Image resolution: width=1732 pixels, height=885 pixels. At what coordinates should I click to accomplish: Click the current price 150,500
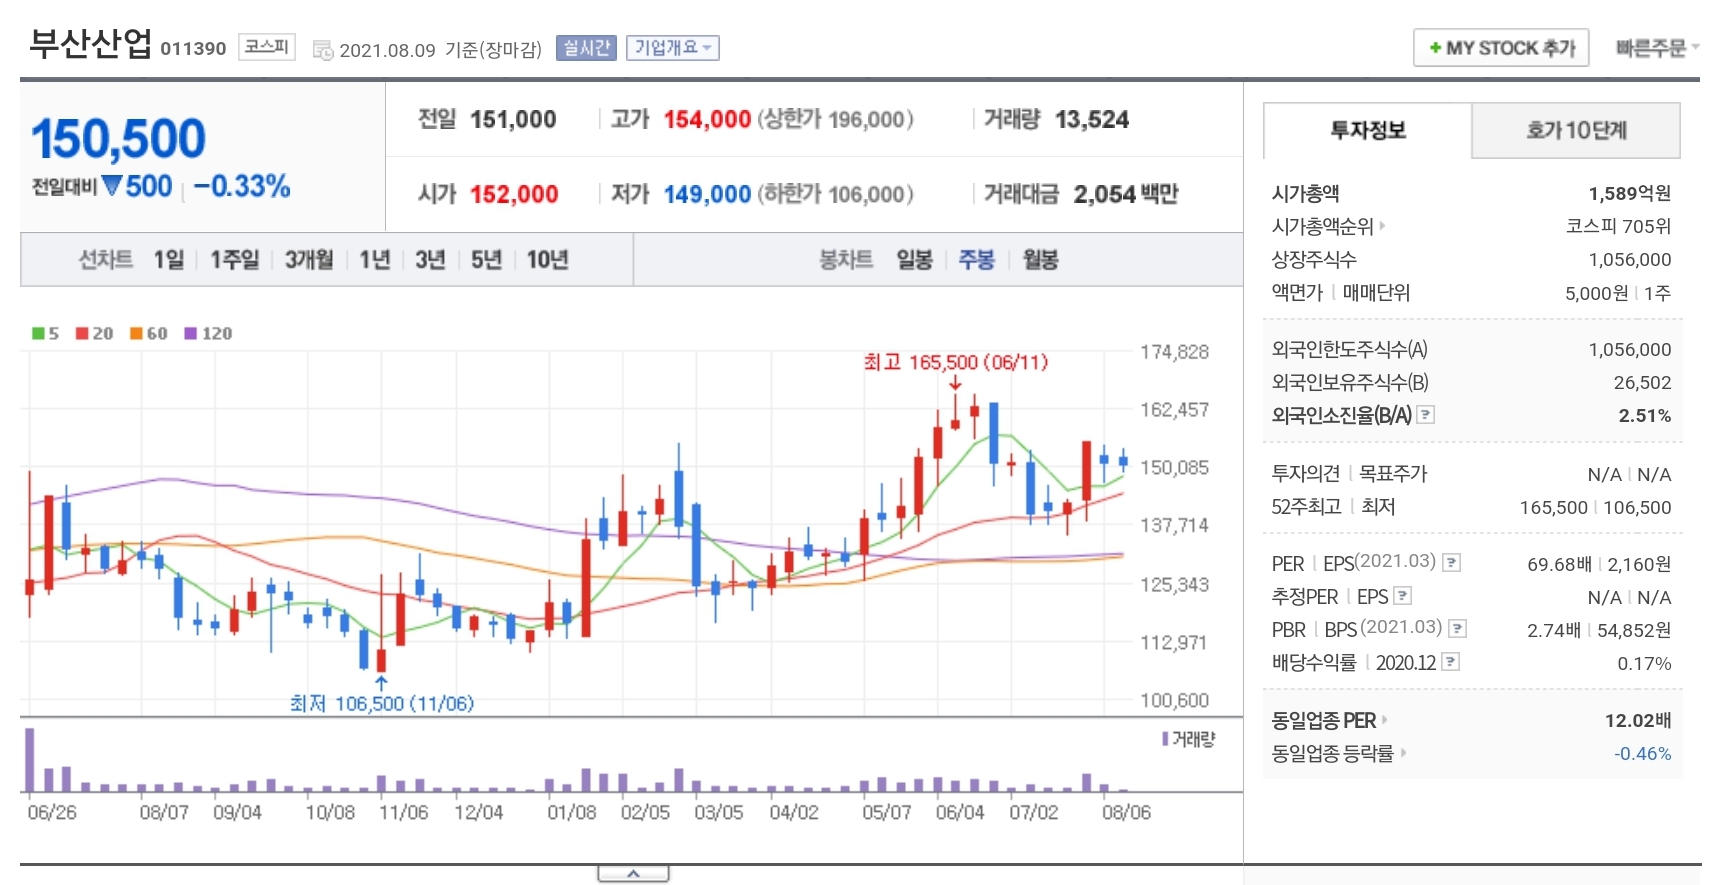coord(118,139)
